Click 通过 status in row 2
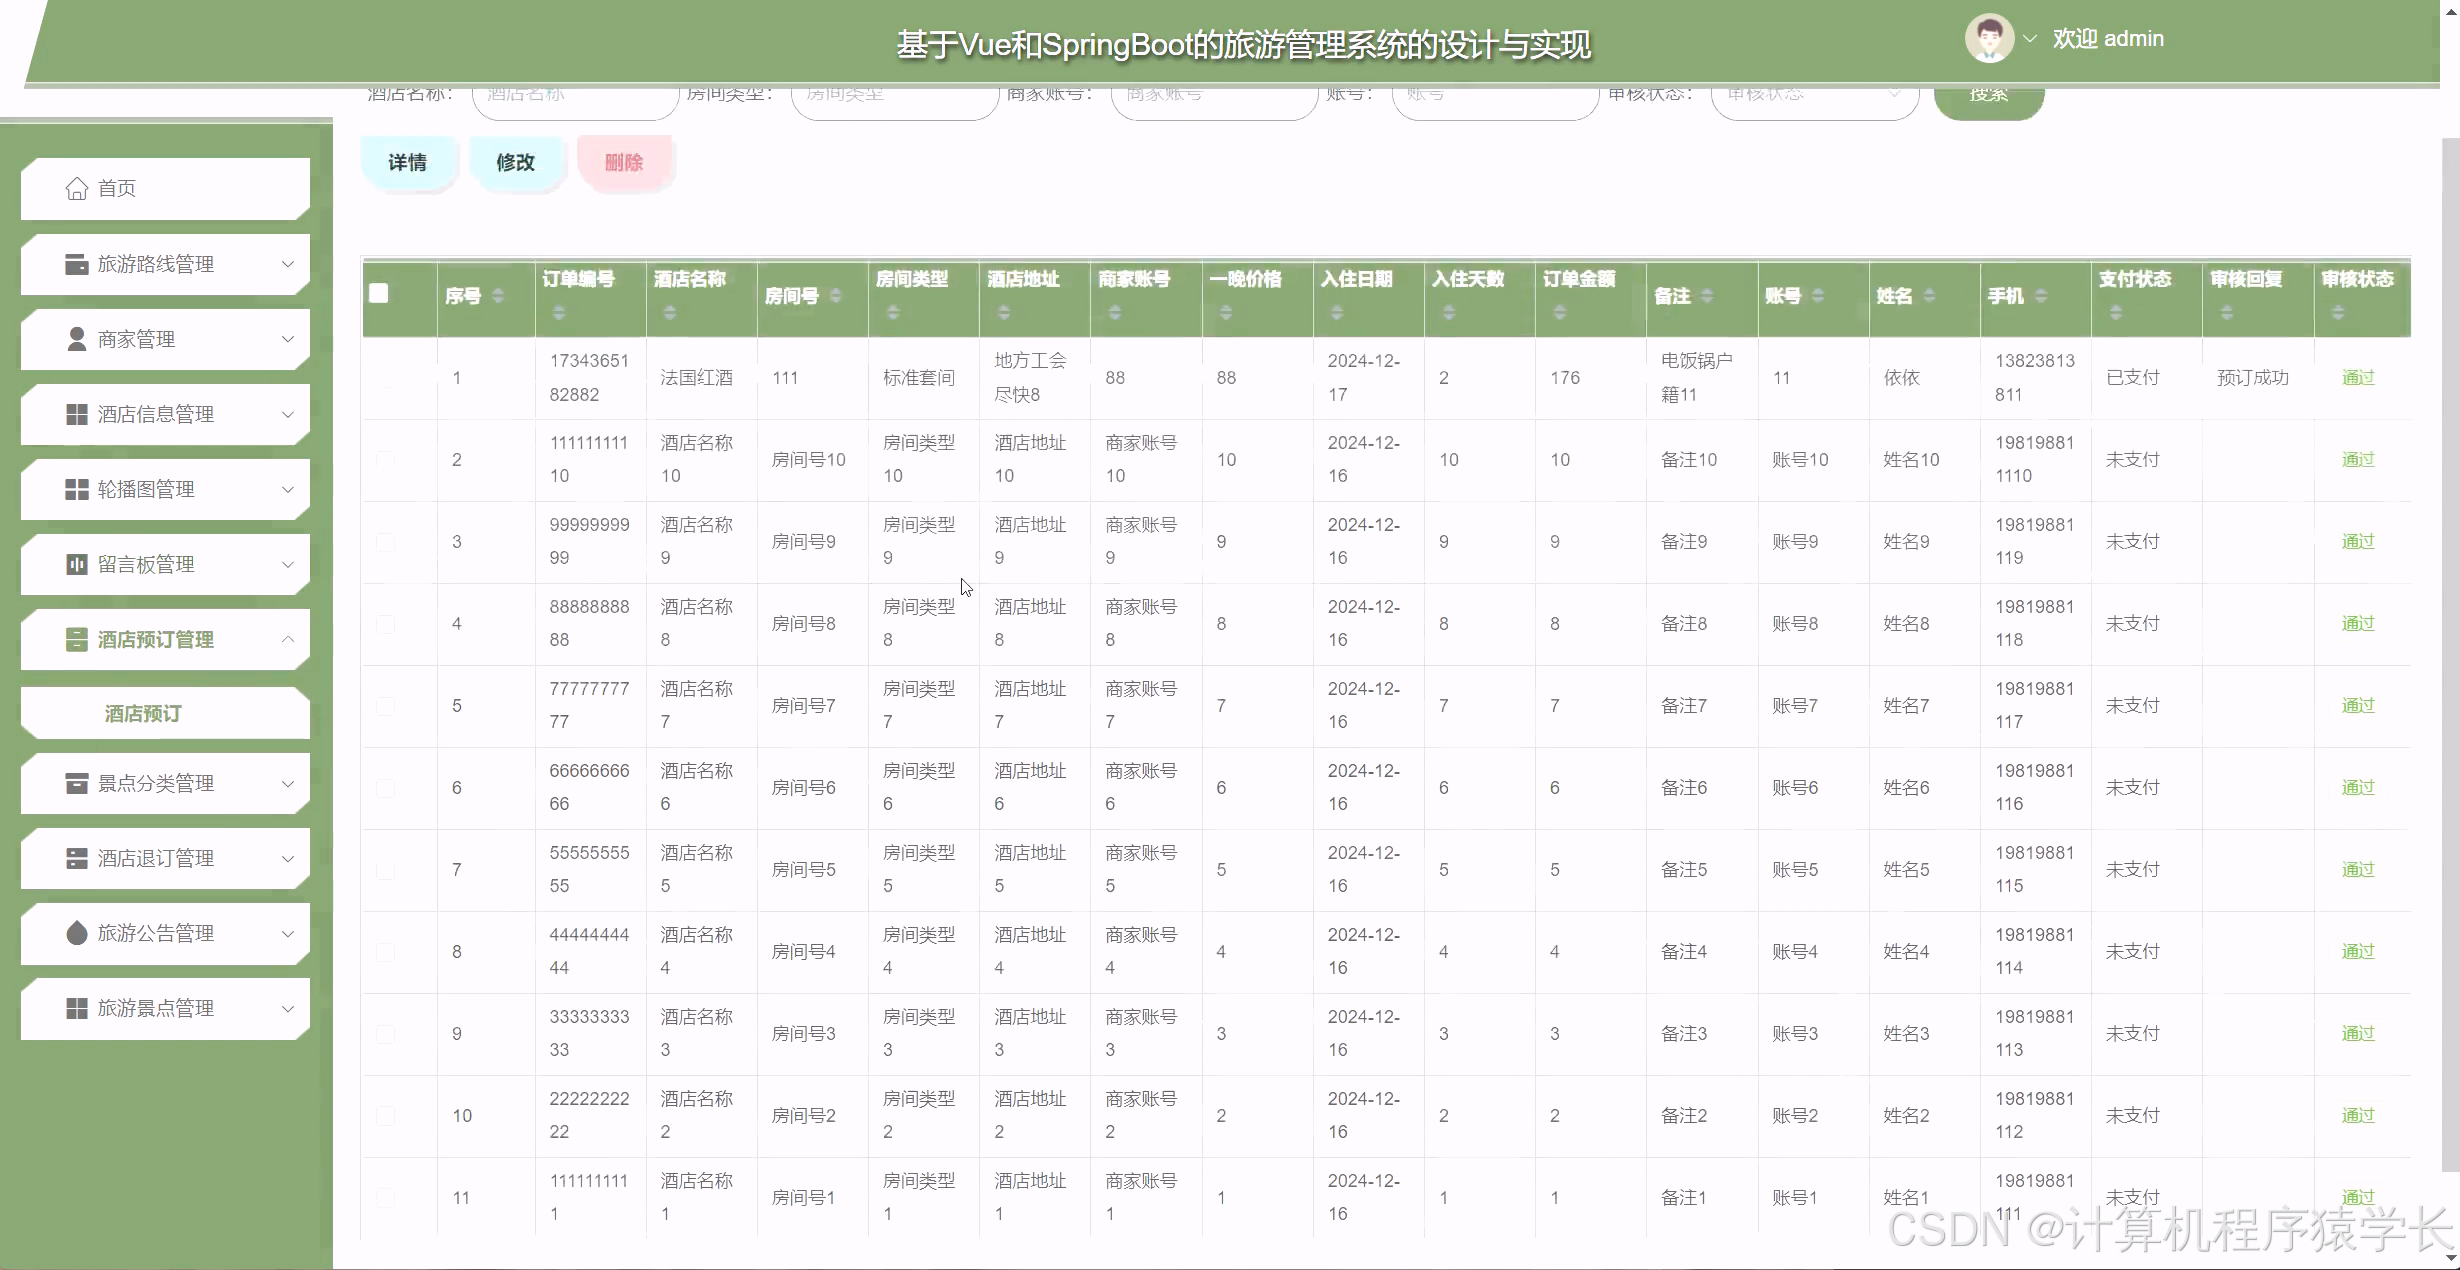This screenshot has width=2460, height=1270. click(x=2358, y=460)
